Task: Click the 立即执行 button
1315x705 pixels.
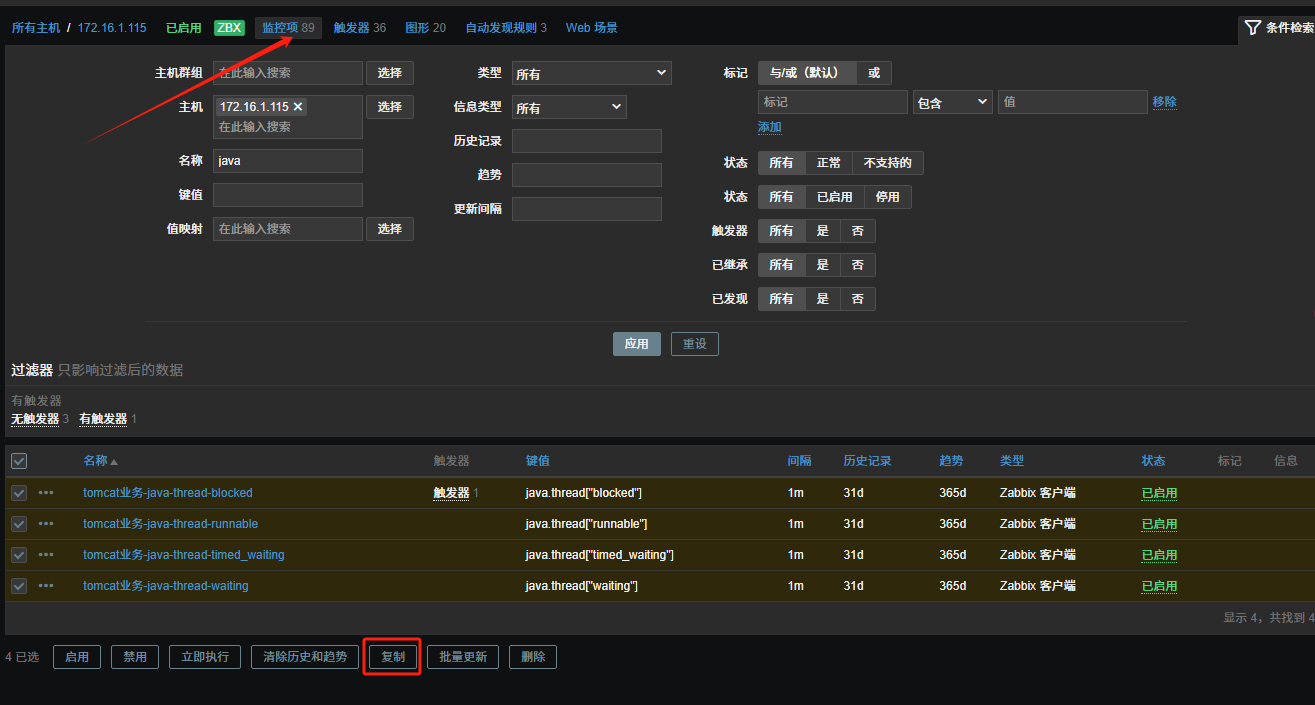Action: [205, 657]
